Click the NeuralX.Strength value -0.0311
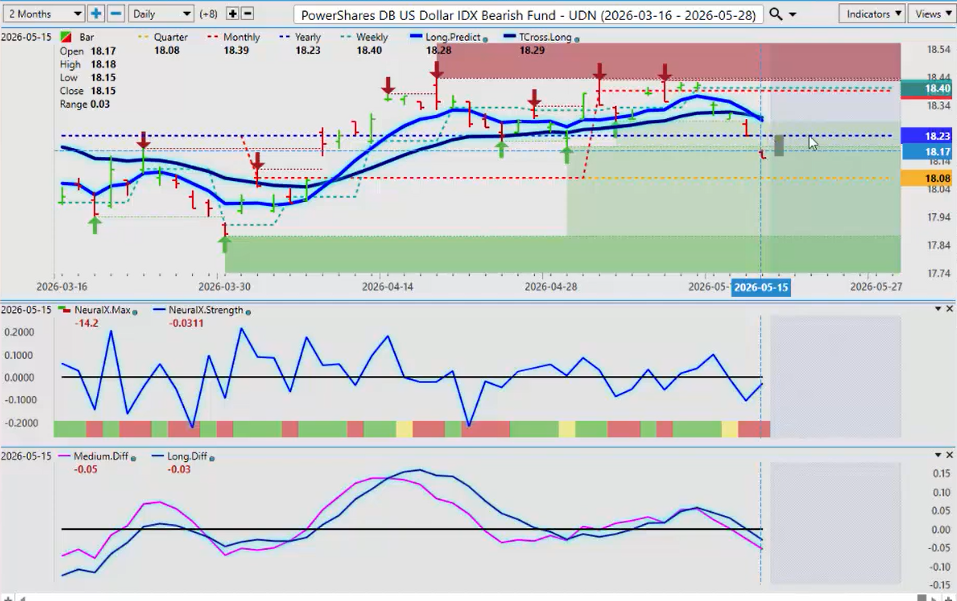957x601 pixels. click(x=186, y=323)
